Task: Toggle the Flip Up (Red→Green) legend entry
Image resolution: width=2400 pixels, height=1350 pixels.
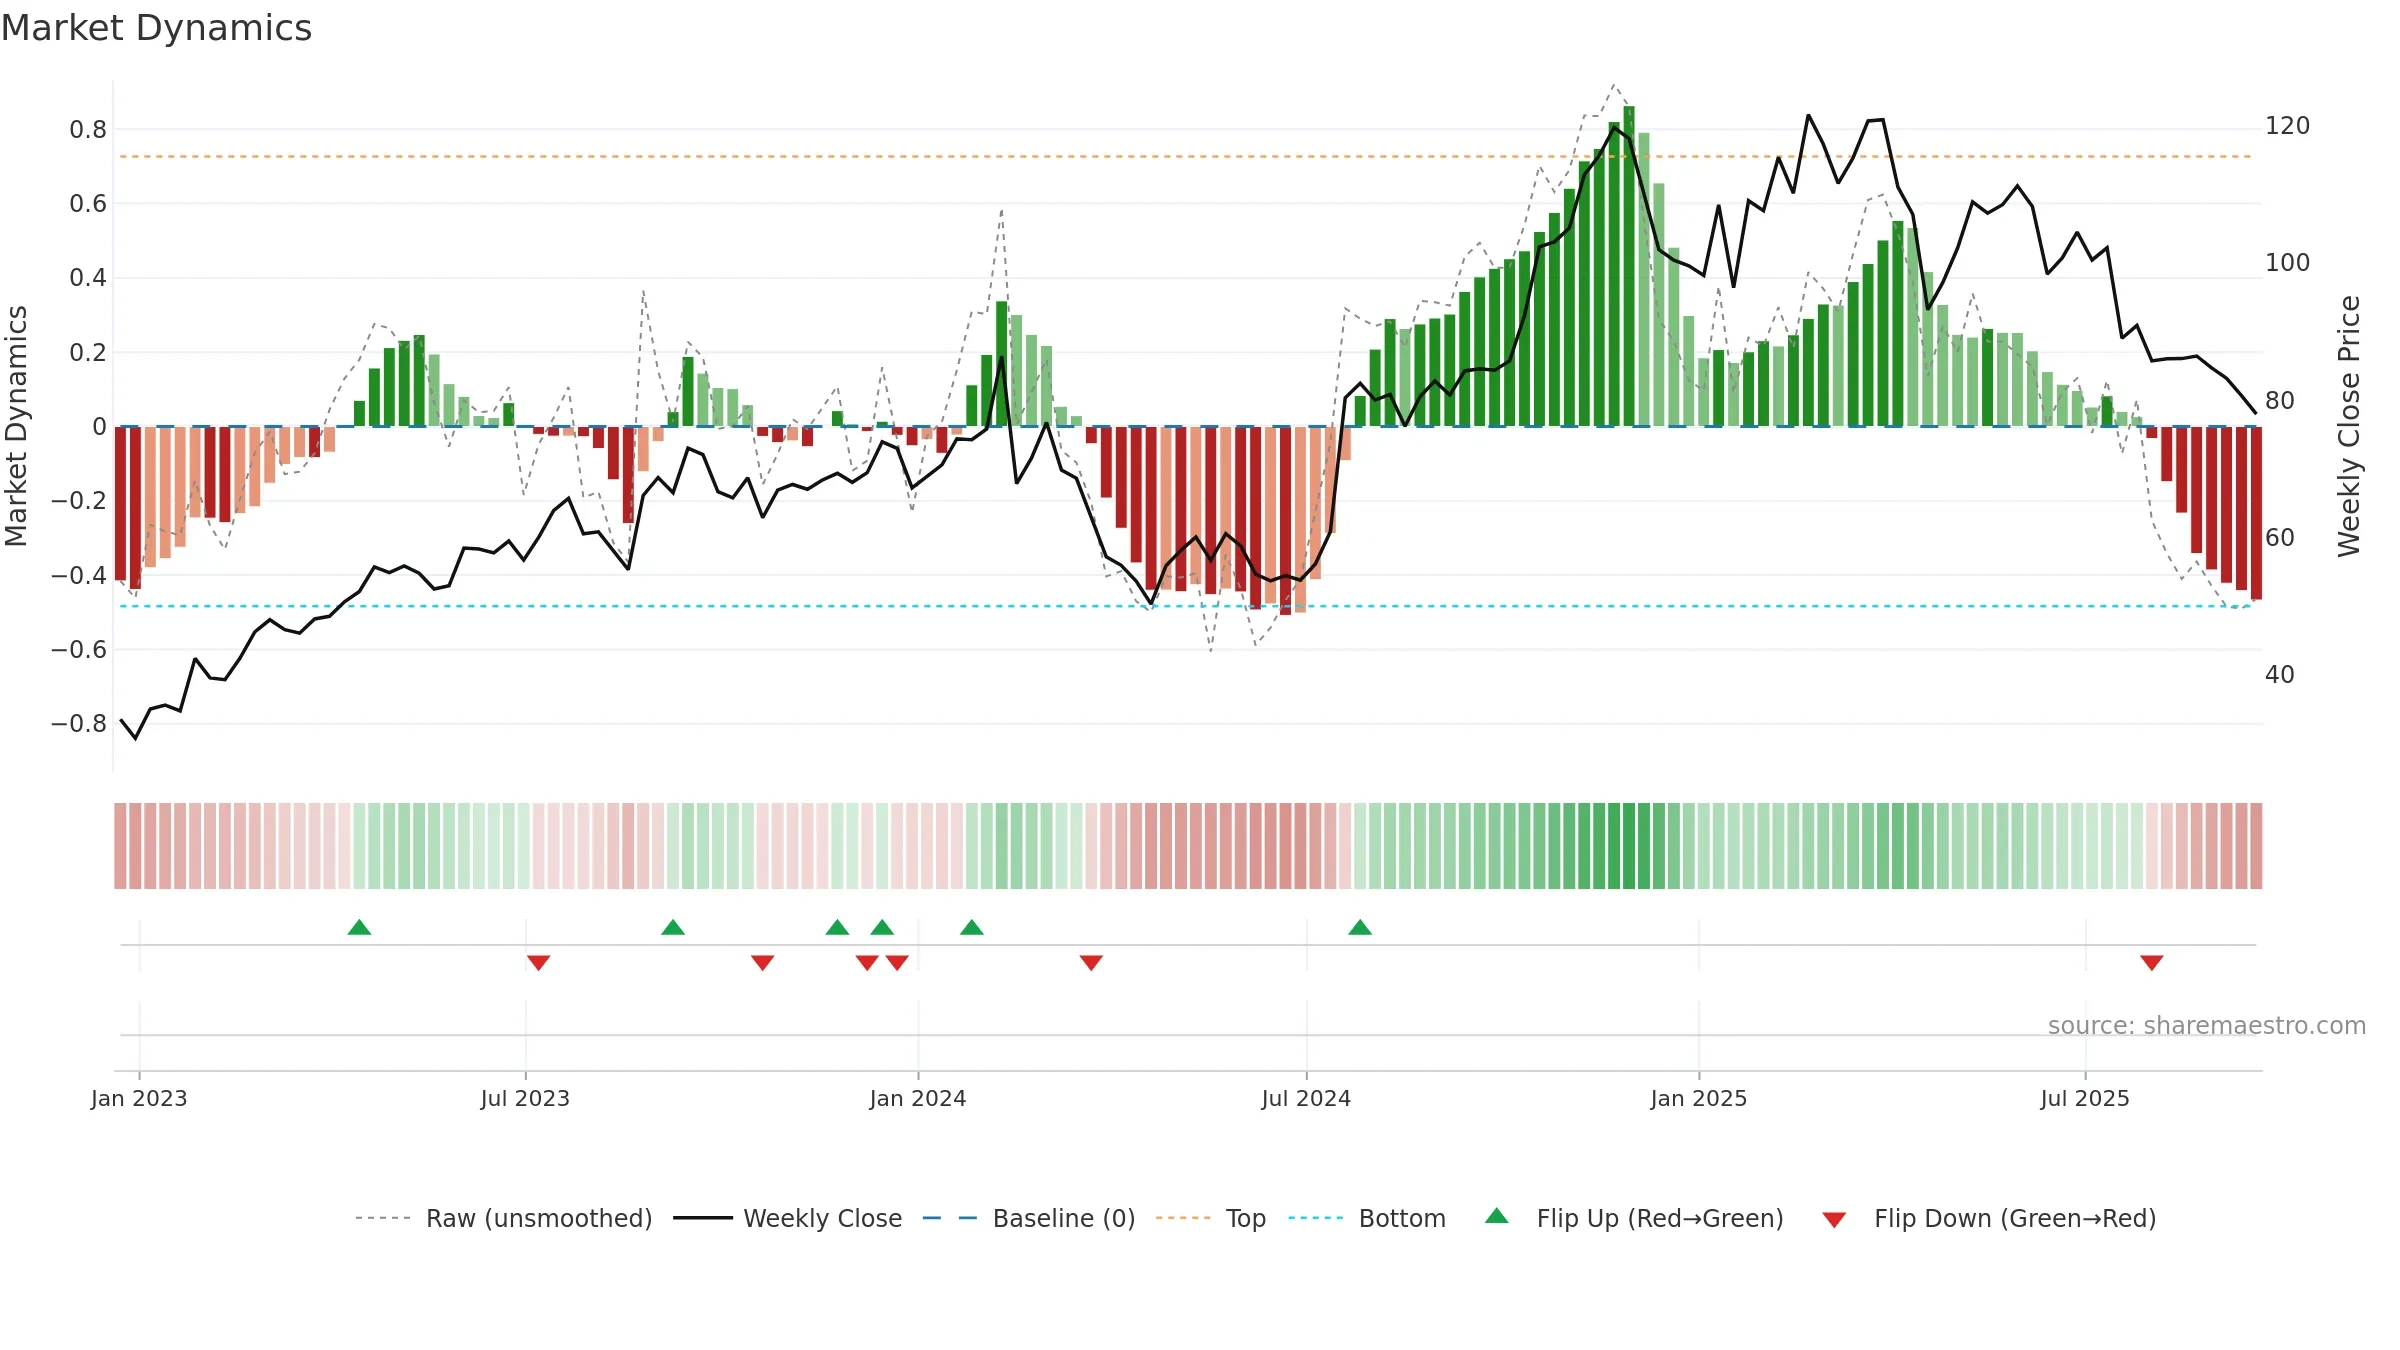Action: pyautogui.click(x=1634, y=1218)
